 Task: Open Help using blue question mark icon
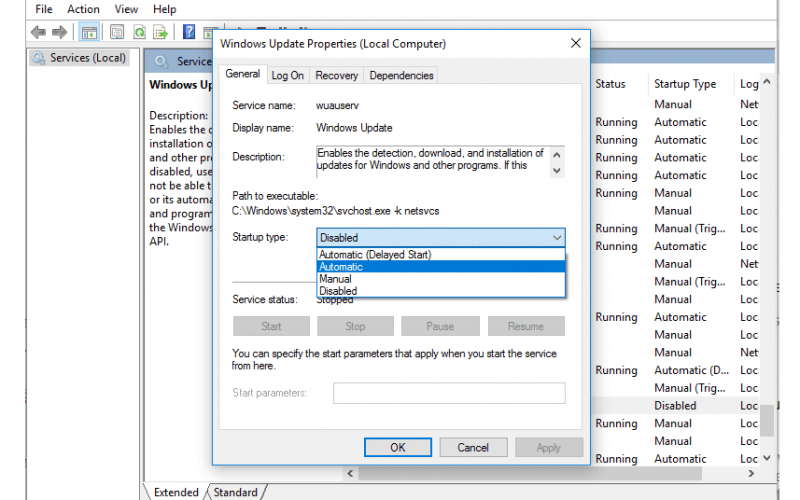(x=189, y=32)
